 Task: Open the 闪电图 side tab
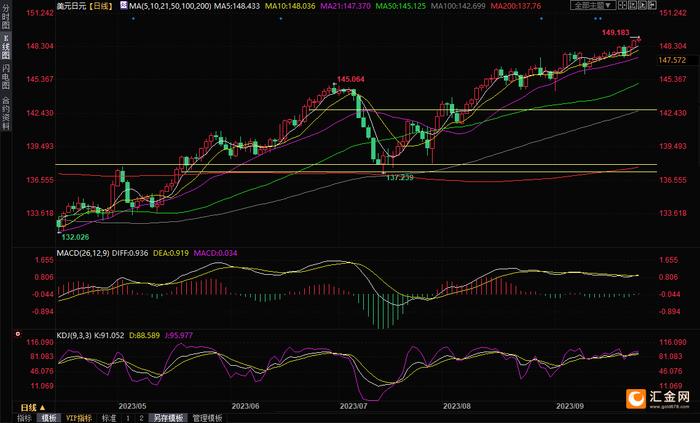tap(6, 77)
